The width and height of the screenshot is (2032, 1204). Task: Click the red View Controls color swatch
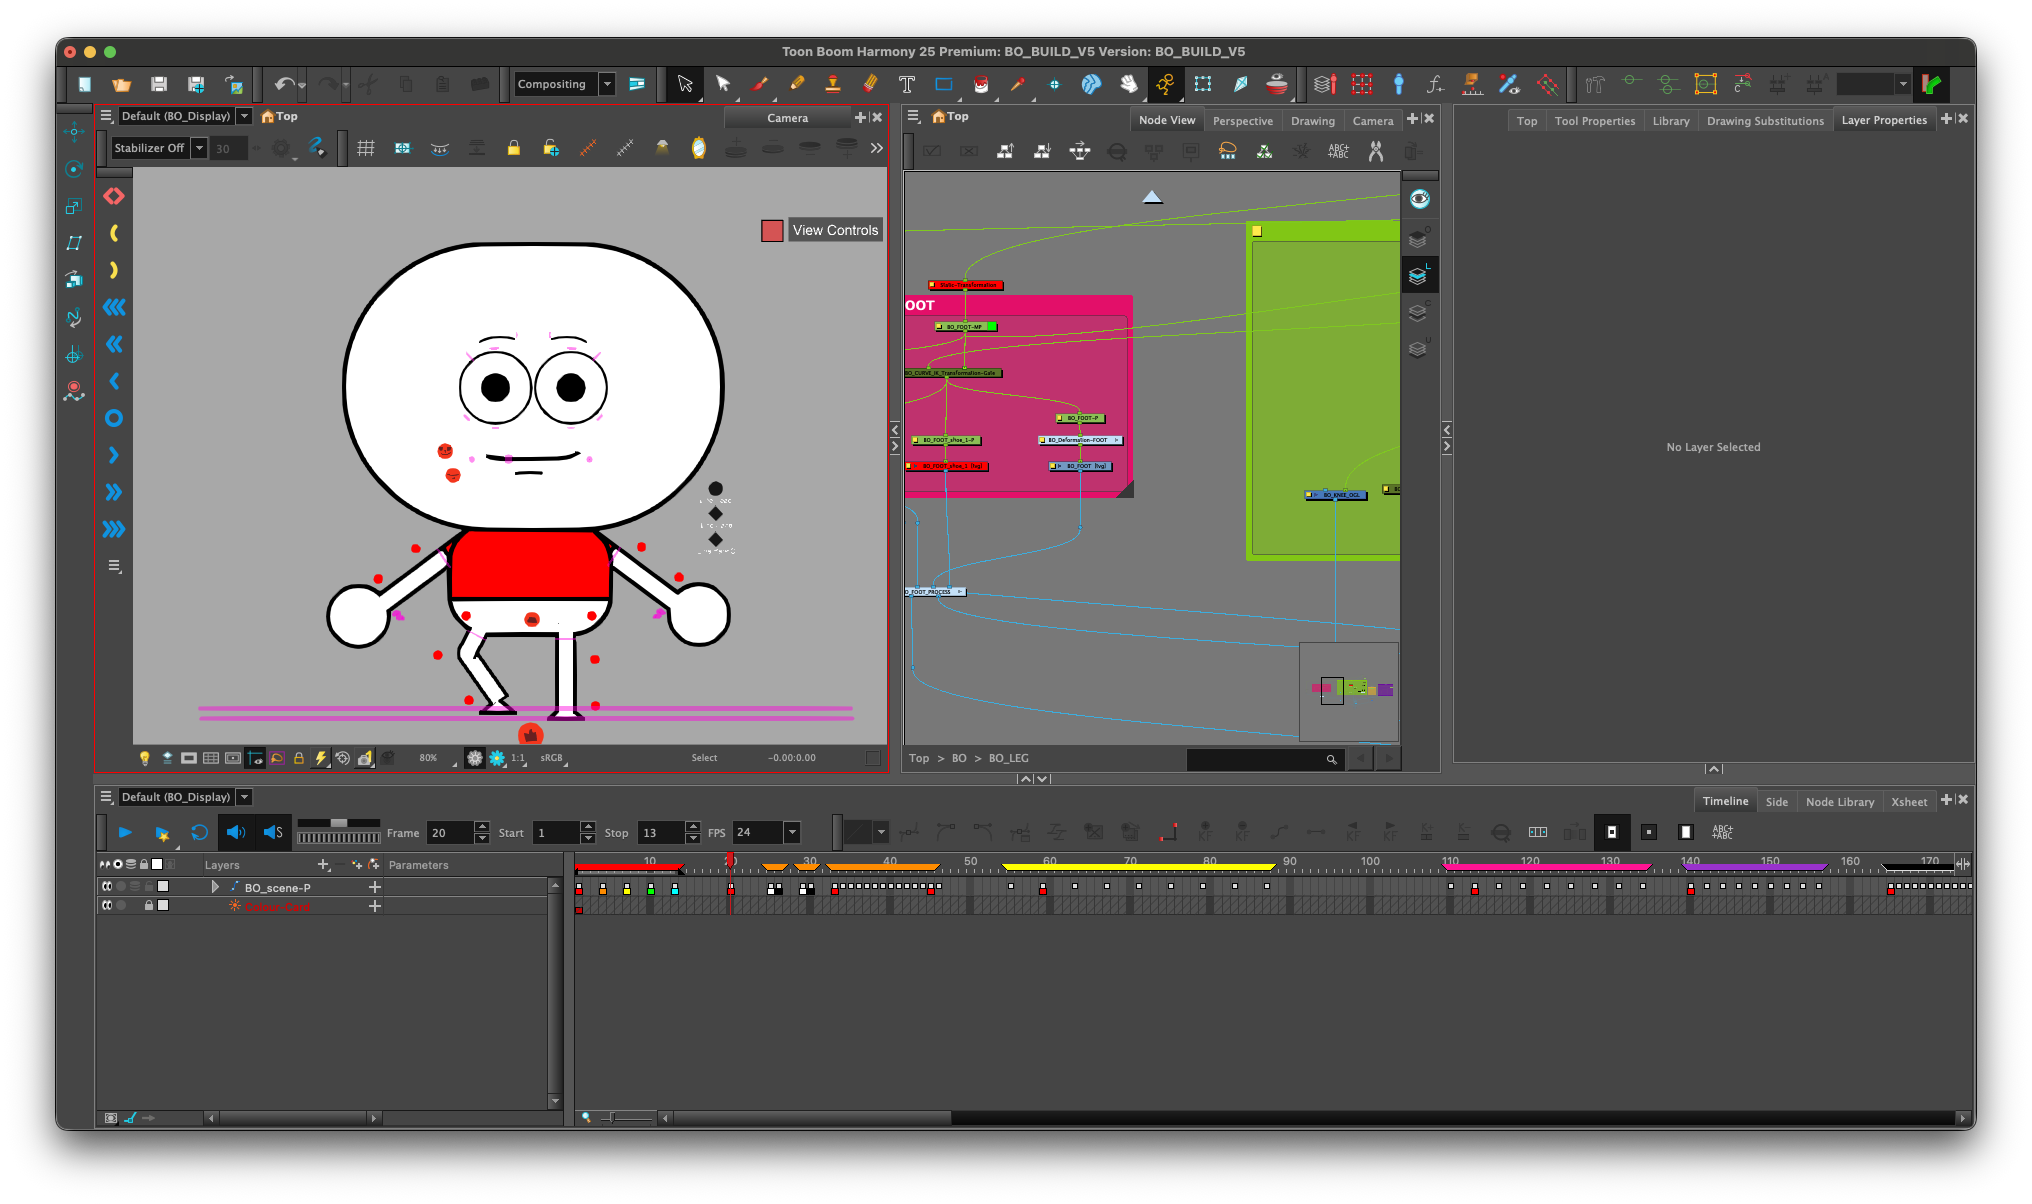tap(772, 231)
